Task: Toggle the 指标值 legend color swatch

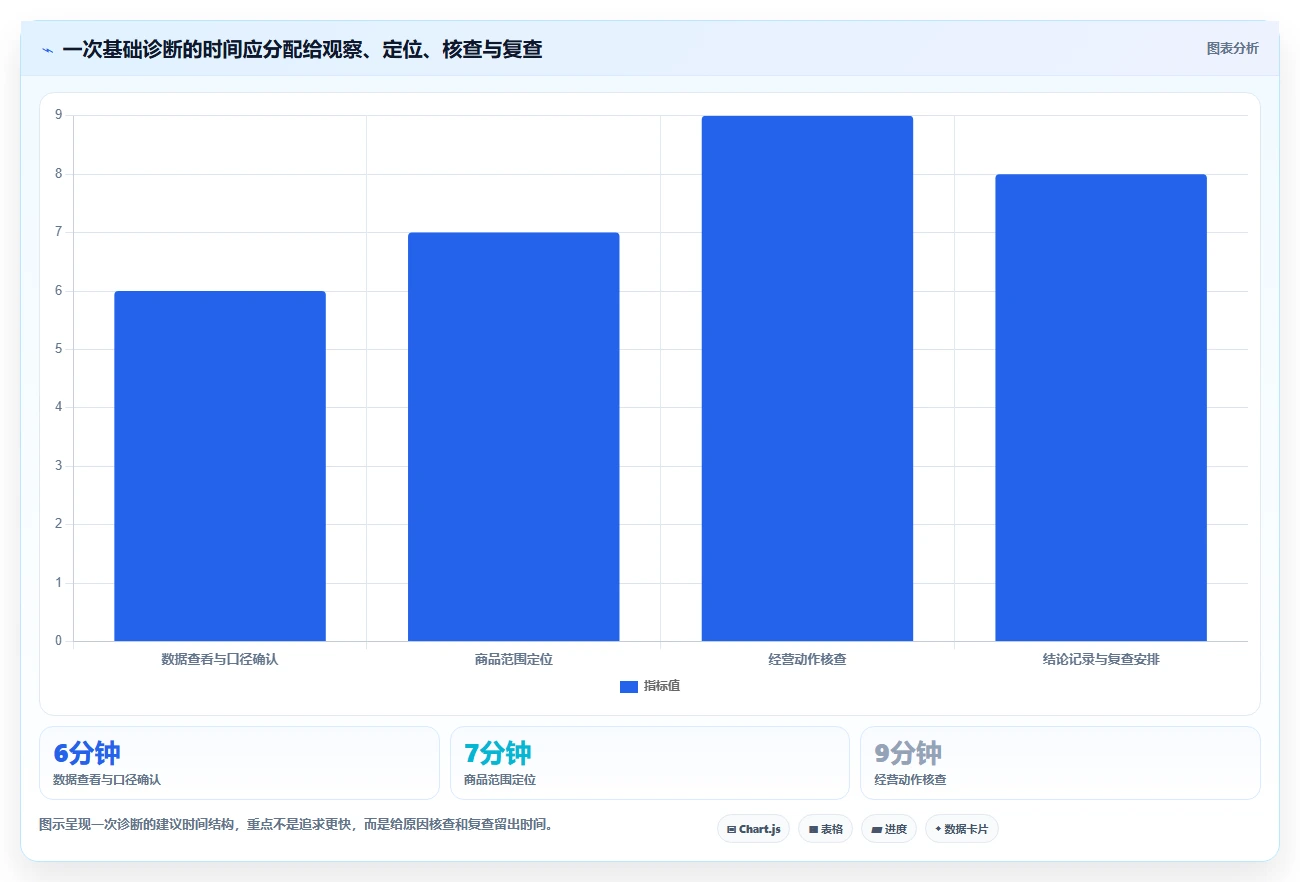Action: click(x=629, y=686)
